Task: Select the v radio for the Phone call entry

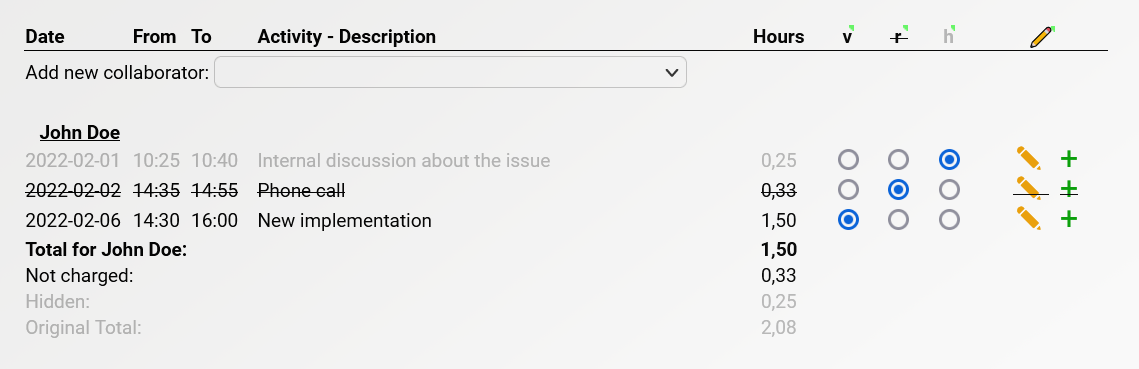Action: tap(848, 190)
